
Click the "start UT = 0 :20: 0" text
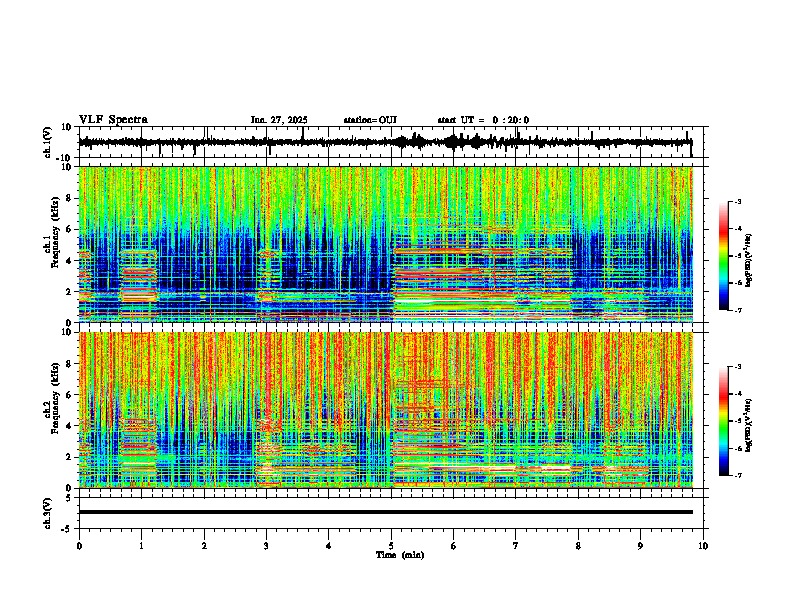(x=483, y=120)
